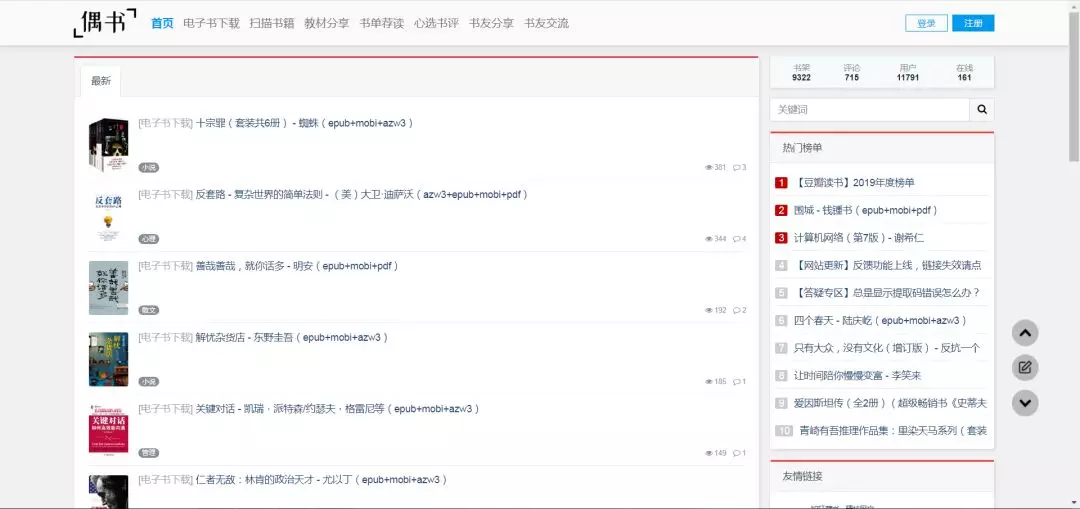Click the 用户 11791 statistic
This screenshot has height=509, width=1080.
pyautogui.click(x=908, y=72)
